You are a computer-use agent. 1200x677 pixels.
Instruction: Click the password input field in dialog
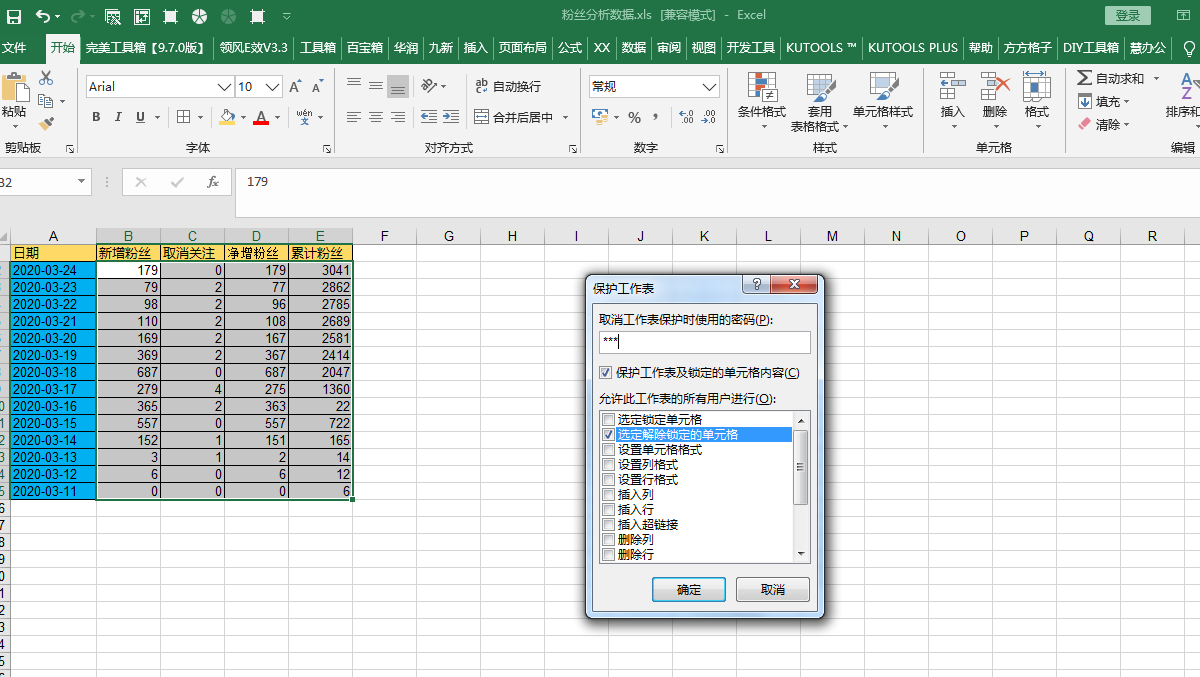tap(704, 342)
